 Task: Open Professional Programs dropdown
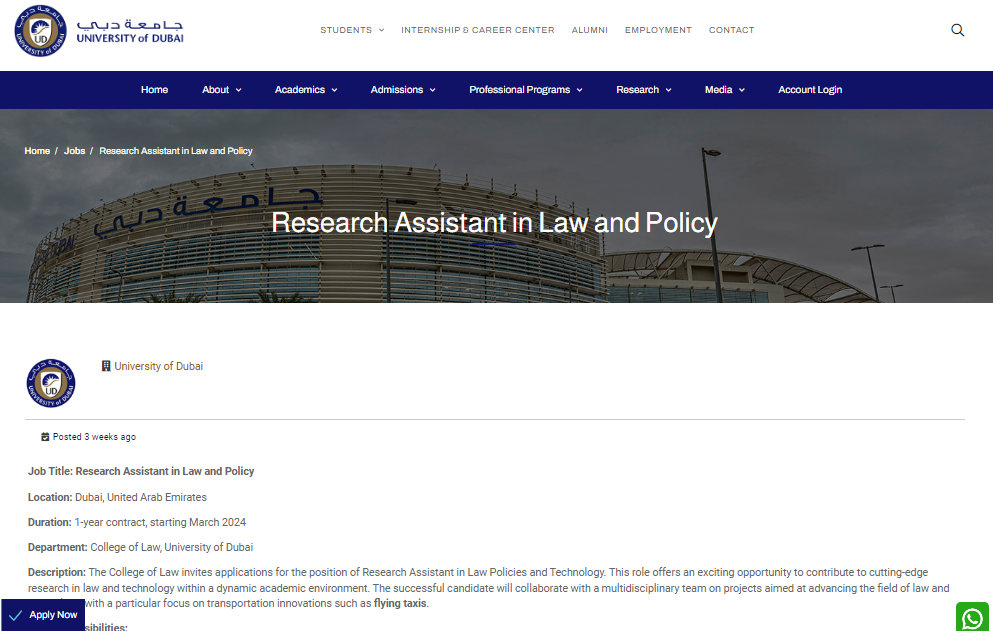526,90
